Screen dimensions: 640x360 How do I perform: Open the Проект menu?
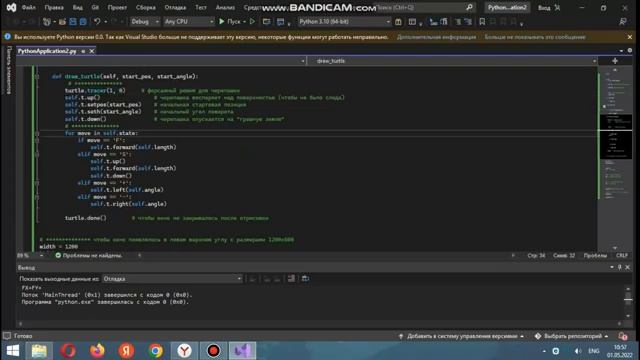tap(117, 7)
